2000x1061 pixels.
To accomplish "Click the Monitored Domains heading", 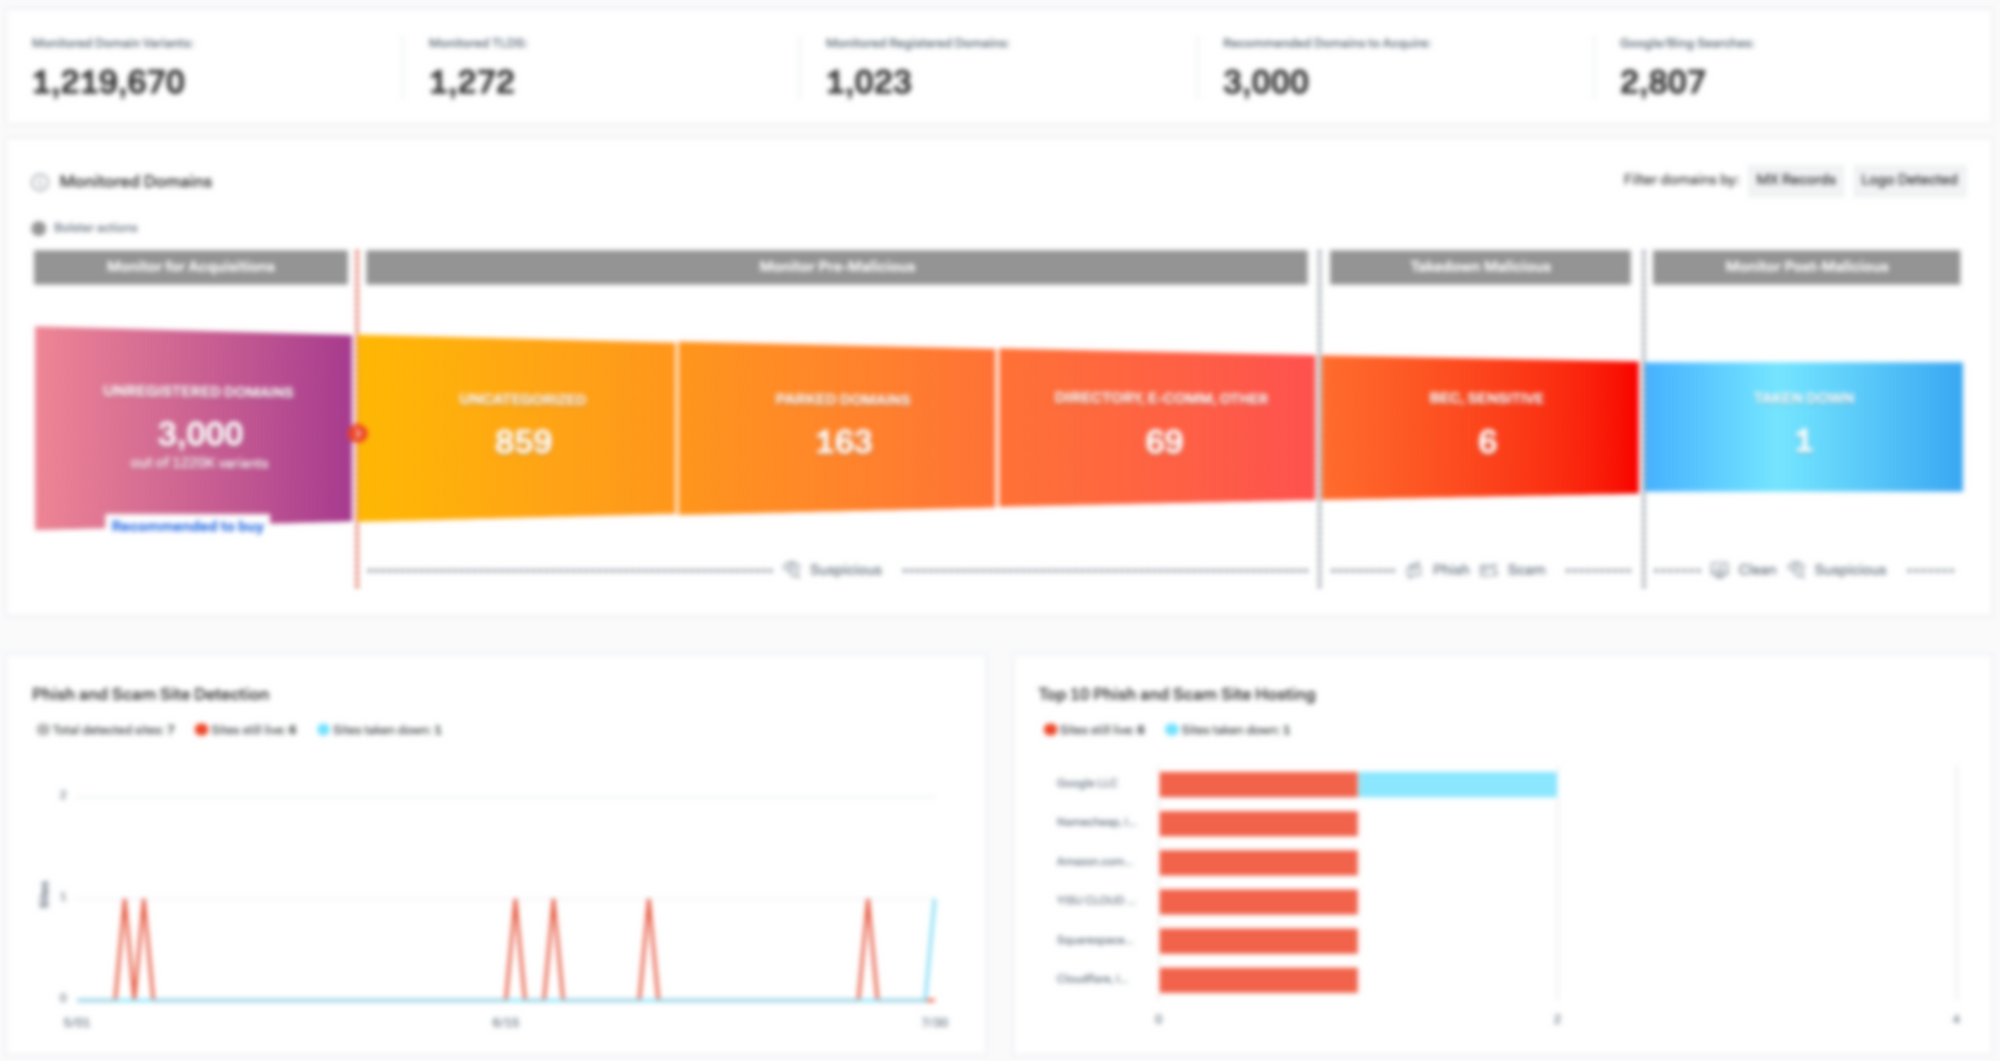I will click(136, 182).
